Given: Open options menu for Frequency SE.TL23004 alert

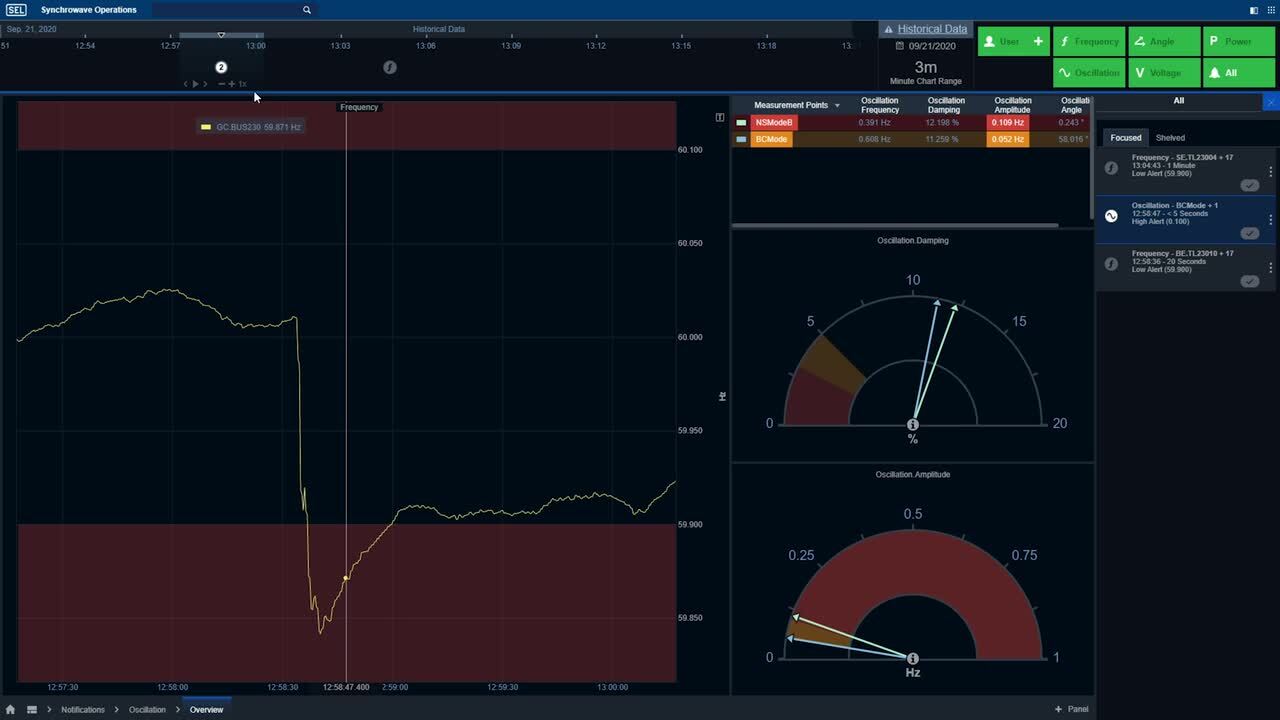Looking at the screenshot, I should click(1270, 170).
